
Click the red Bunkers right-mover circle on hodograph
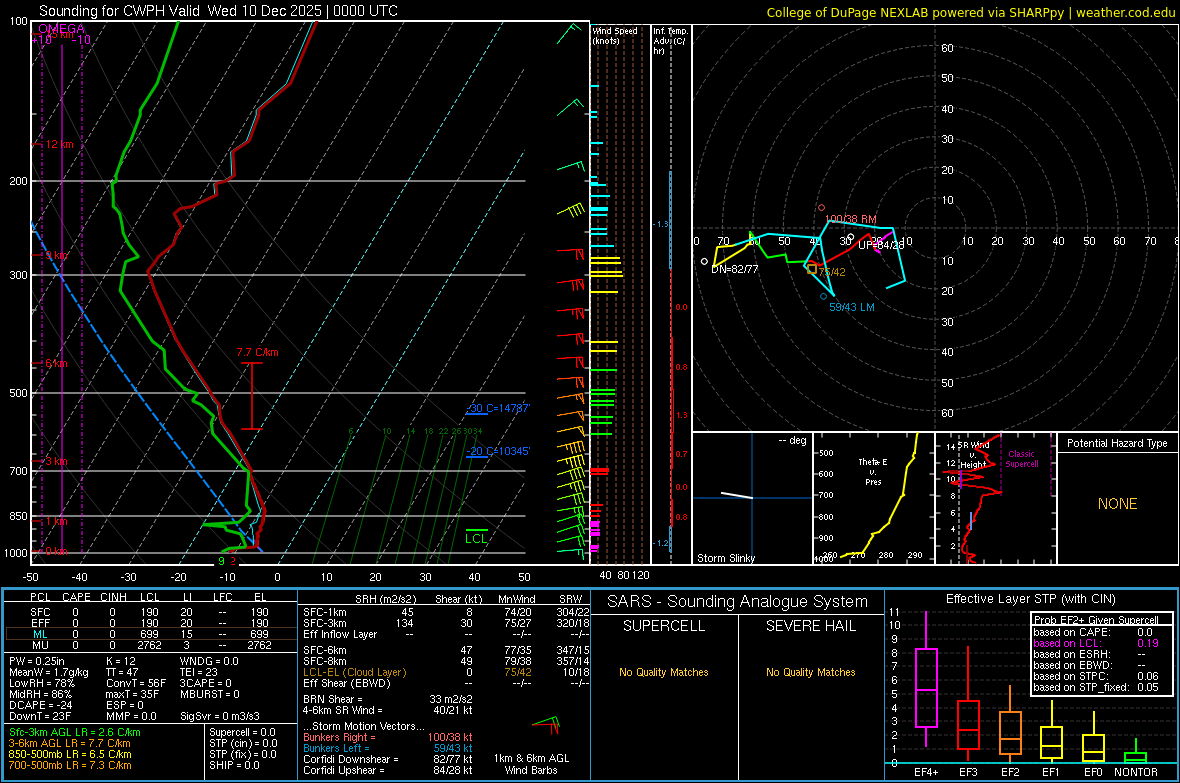point(821,208)
